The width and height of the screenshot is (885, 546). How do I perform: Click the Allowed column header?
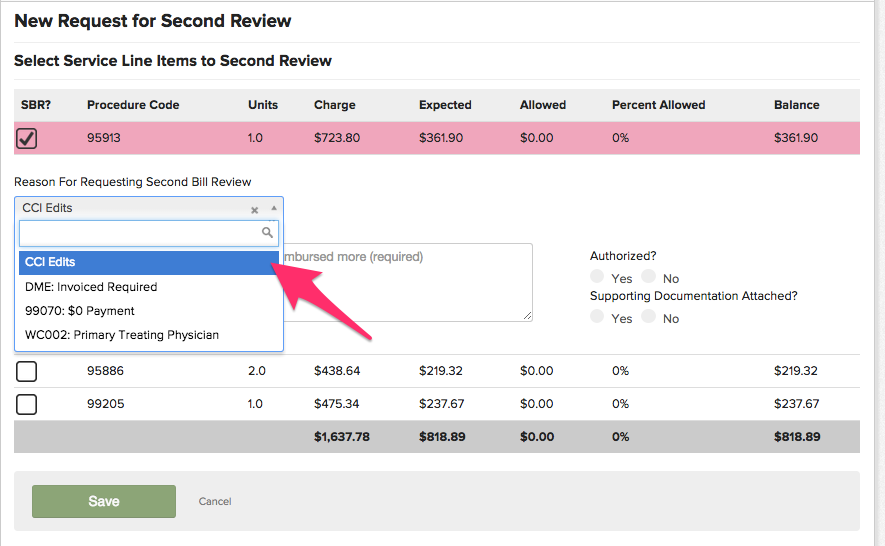point(543,105)
